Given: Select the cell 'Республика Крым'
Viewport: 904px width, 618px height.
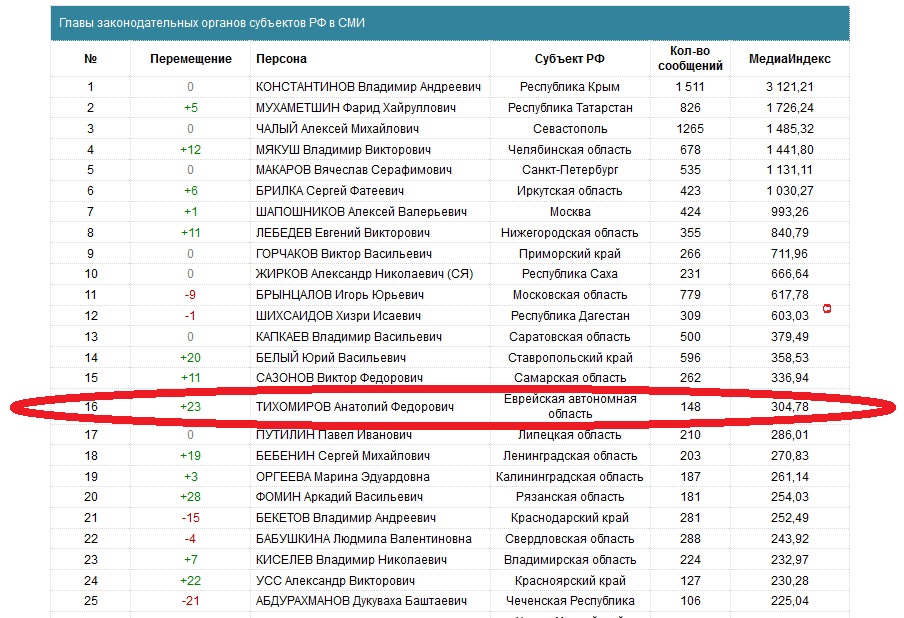Looking at the screenshot, I should point(570,87).
